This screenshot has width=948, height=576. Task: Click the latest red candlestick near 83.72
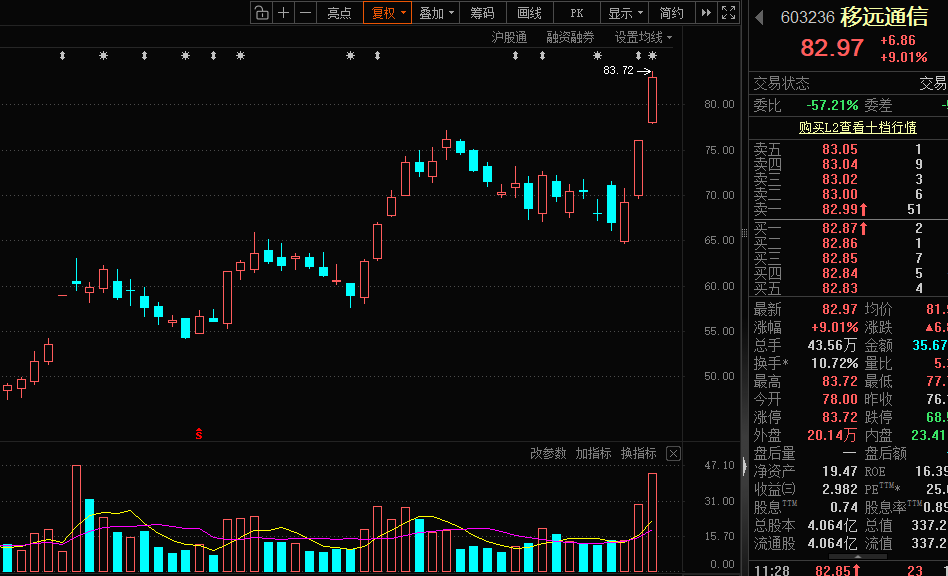652,100
